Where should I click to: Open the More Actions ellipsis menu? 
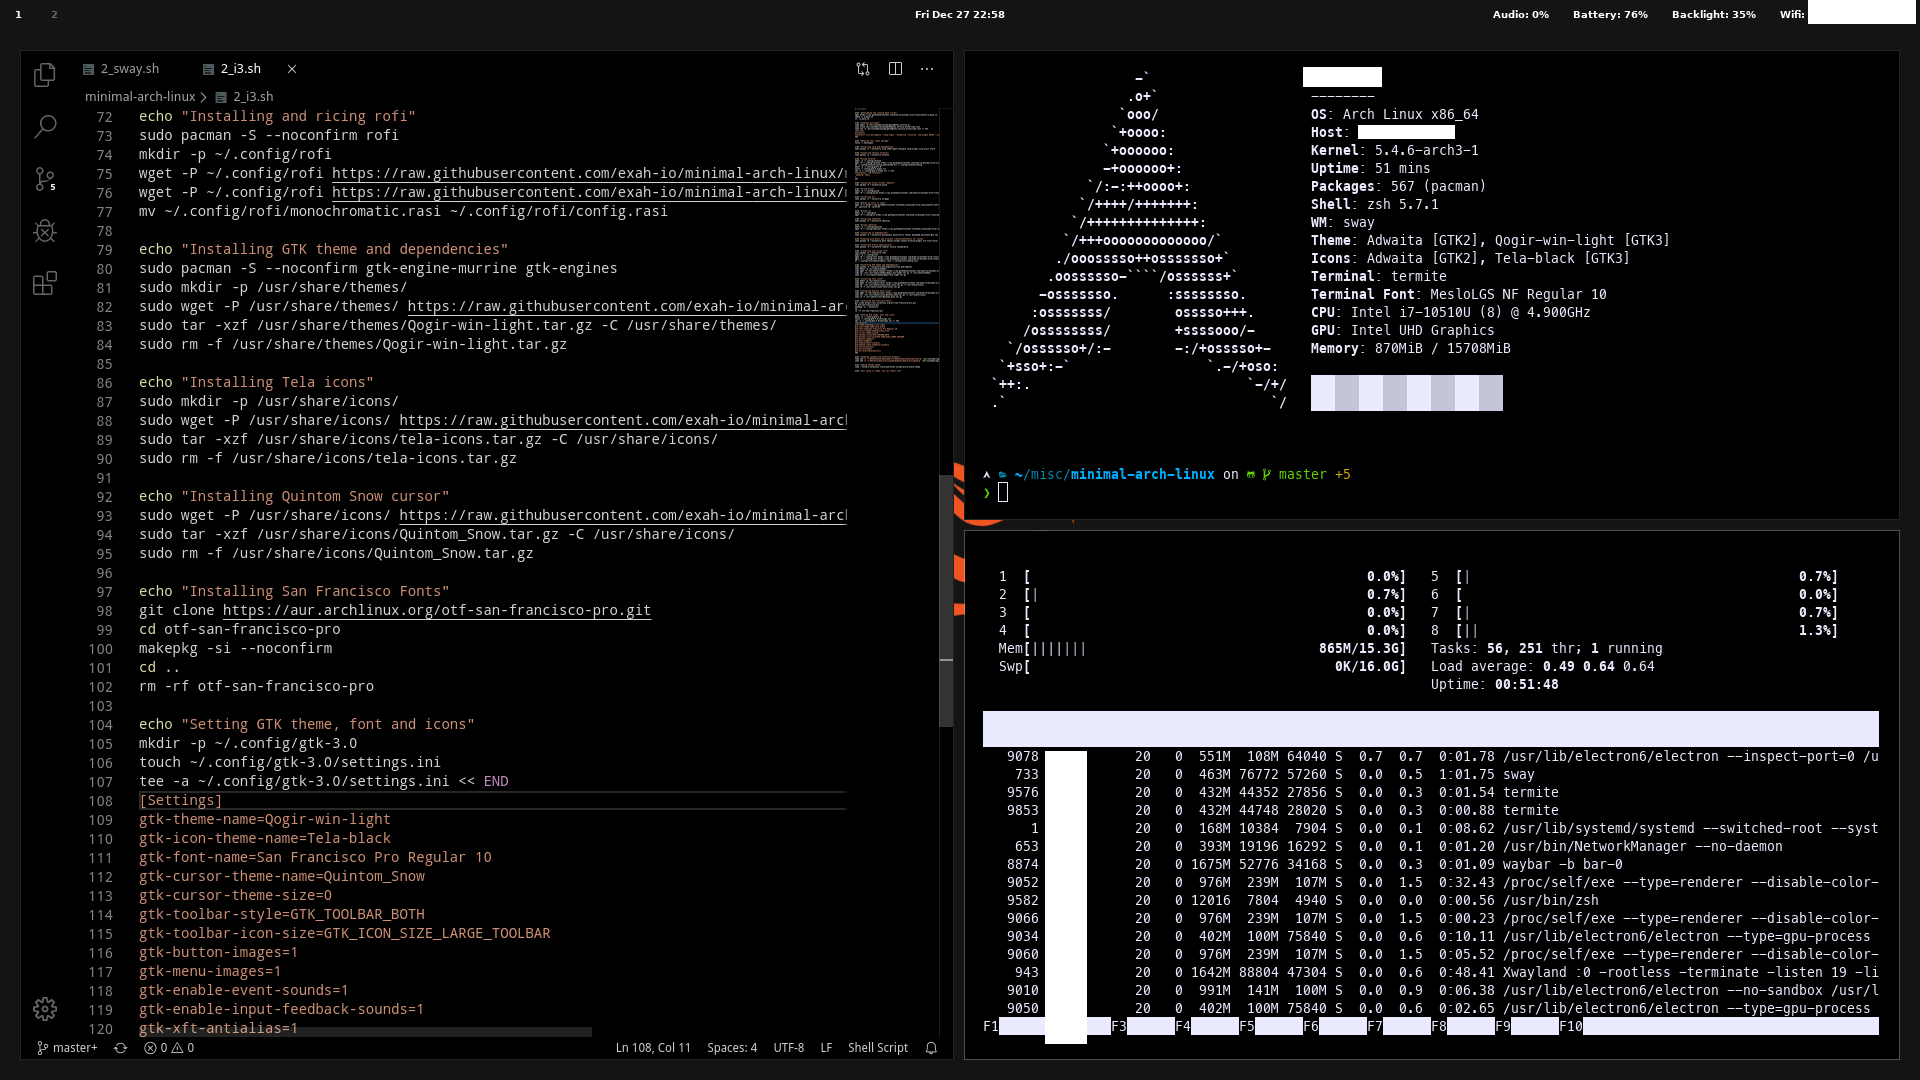[x=926, y=69]
